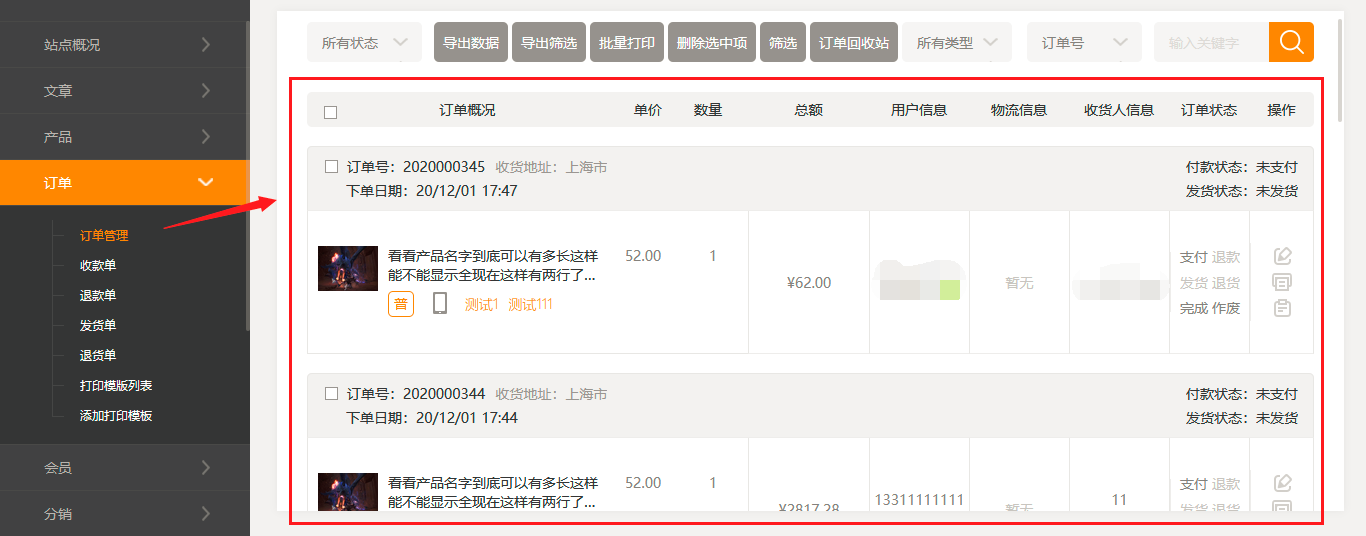Viewport: 1366px width, 536px height.
Task: Click edit icon for order 2020000344
Action: [x=1282, y=483]
